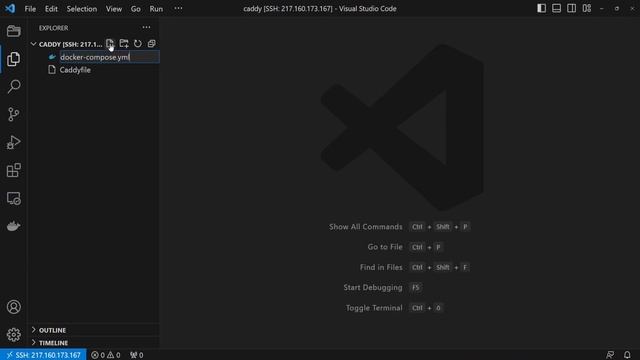Expand the Outline section
This screenshot has width=640, height=360.
point(52,330)
